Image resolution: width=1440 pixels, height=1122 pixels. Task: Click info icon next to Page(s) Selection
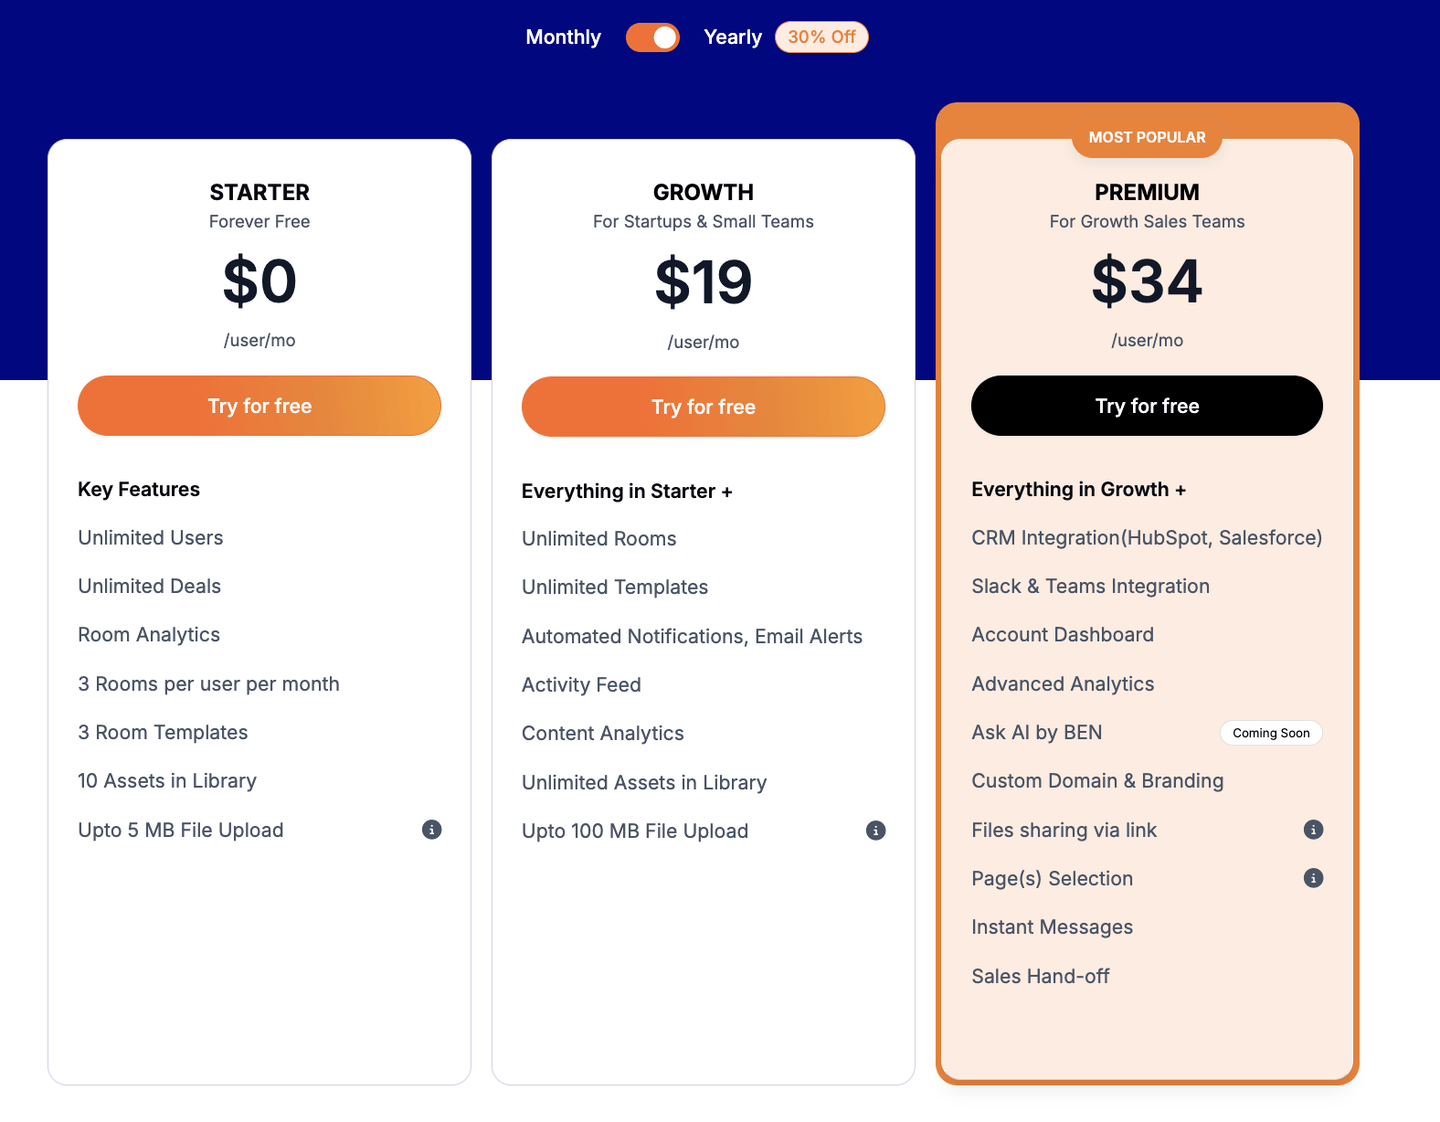click(1314, 878)
